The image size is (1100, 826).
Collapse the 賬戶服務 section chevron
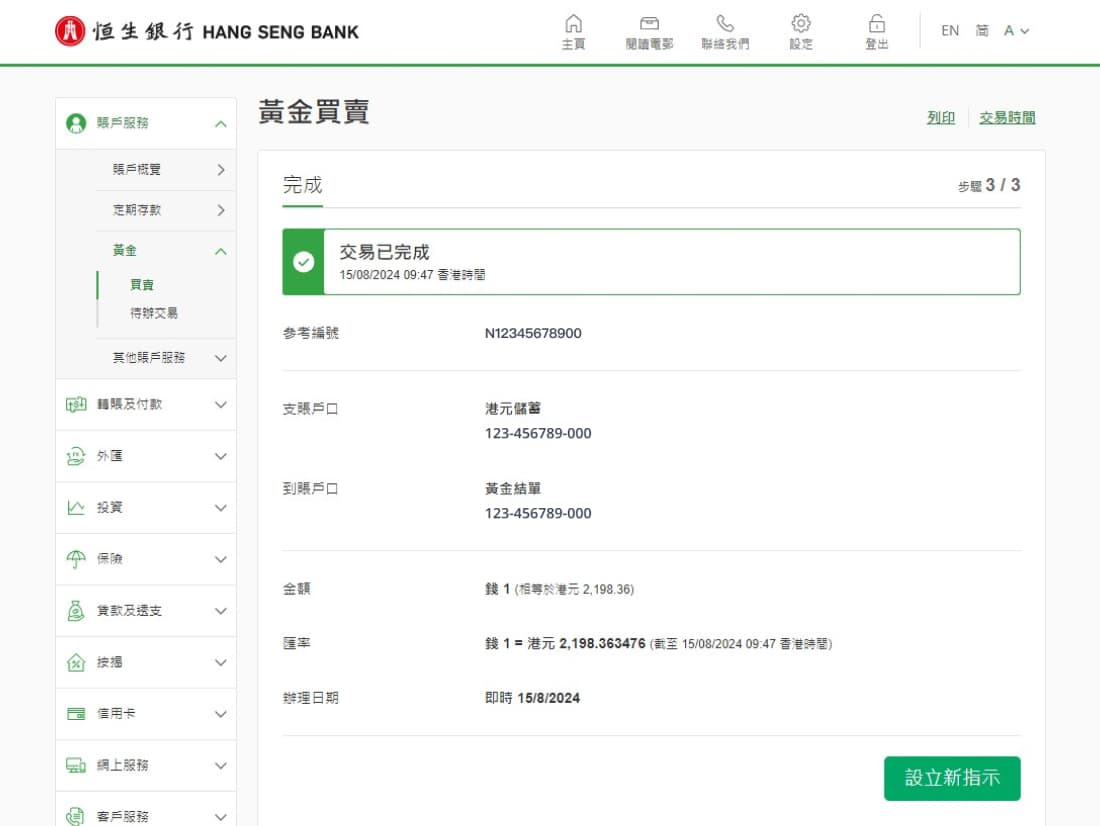[221, 124]
